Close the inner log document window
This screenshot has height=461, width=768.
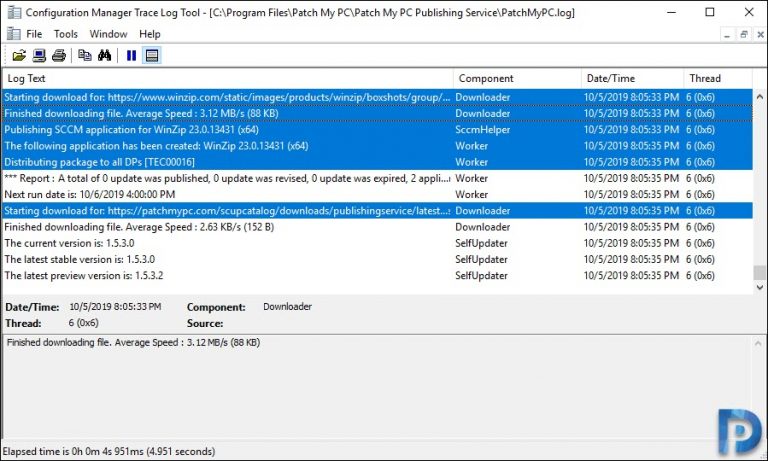[x=760, y=35]
